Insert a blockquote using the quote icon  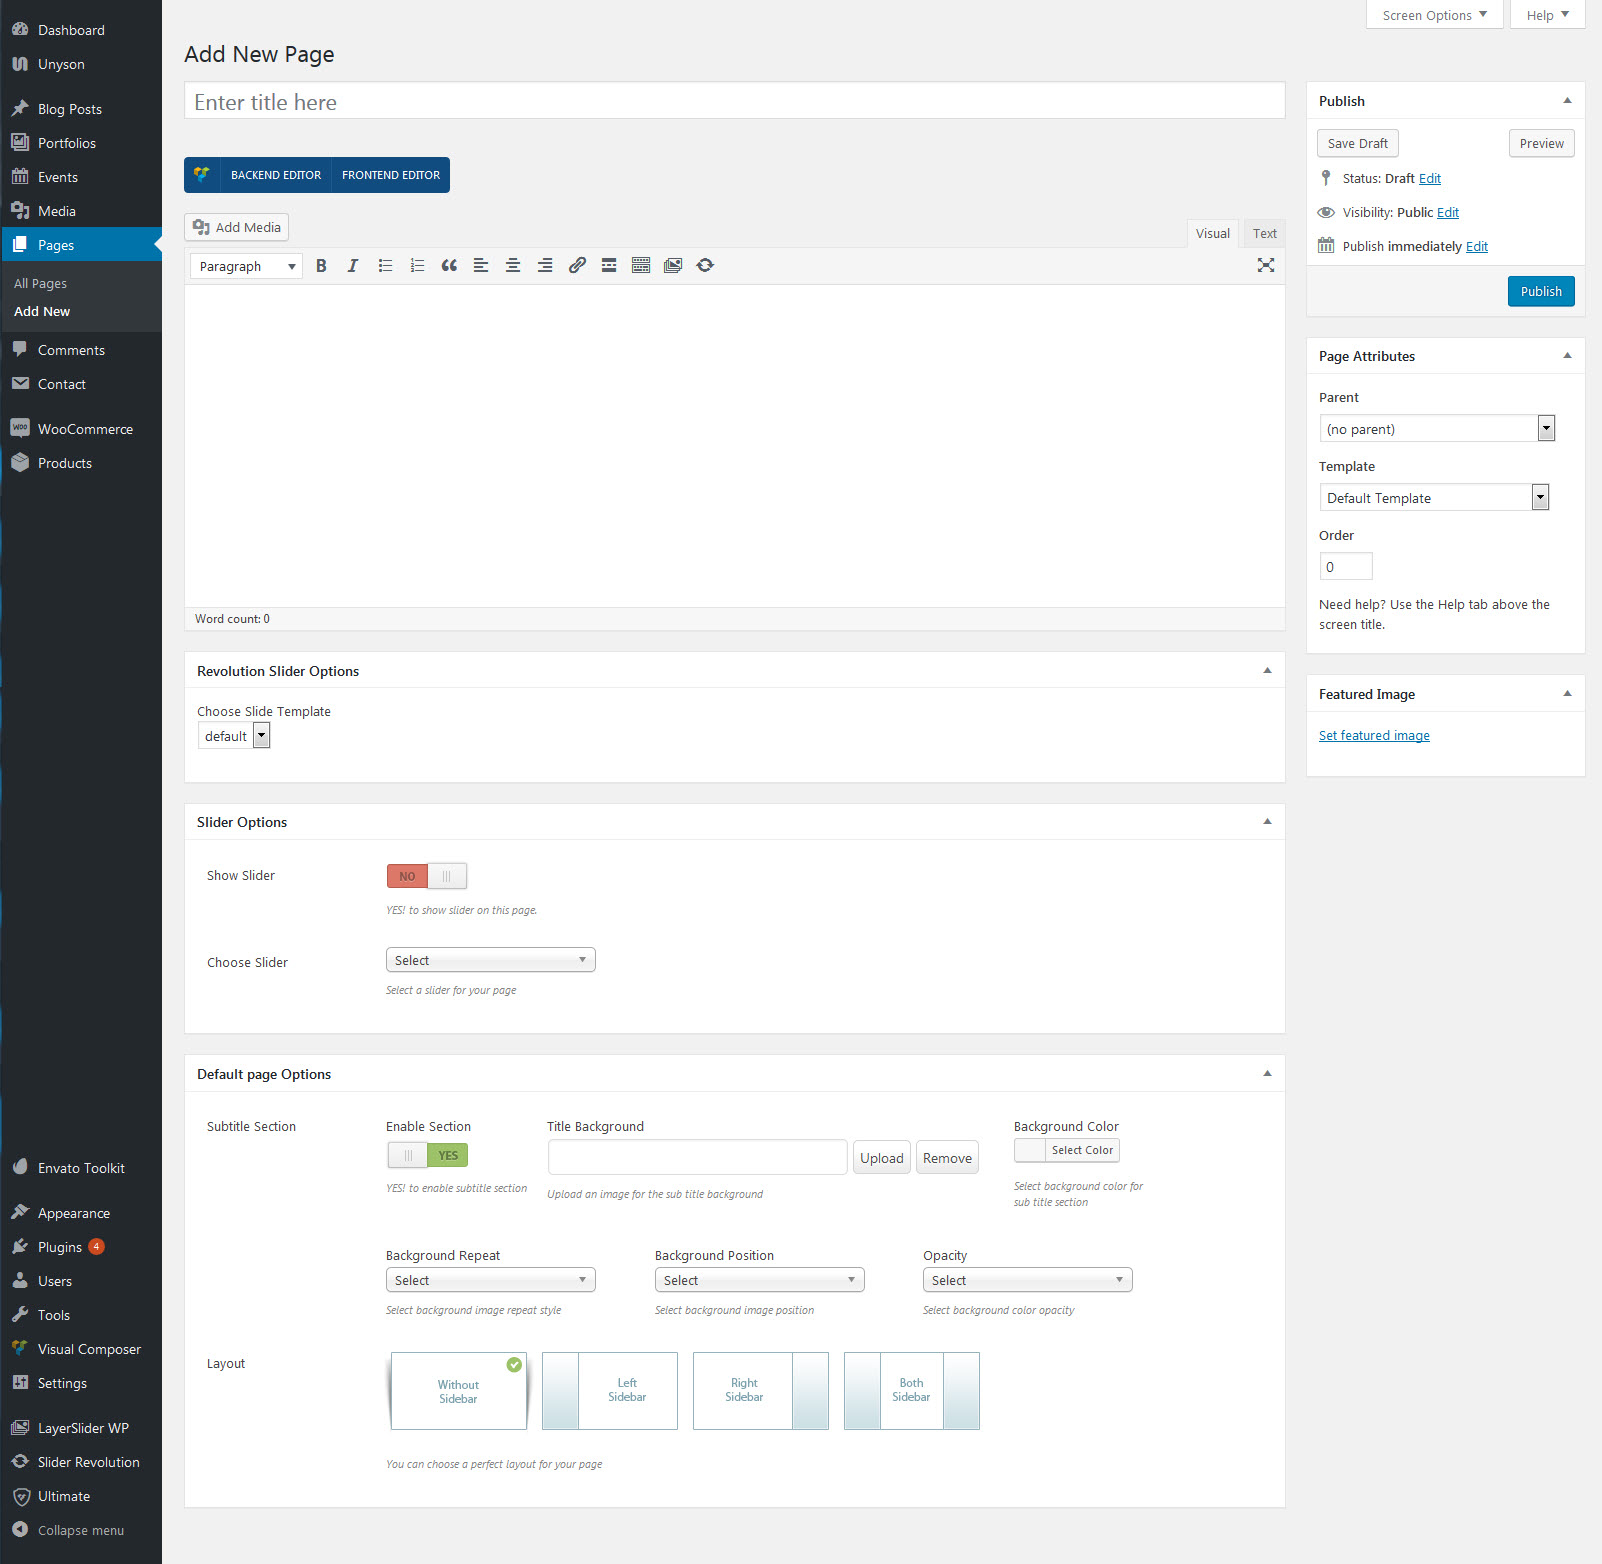(449, 266)
